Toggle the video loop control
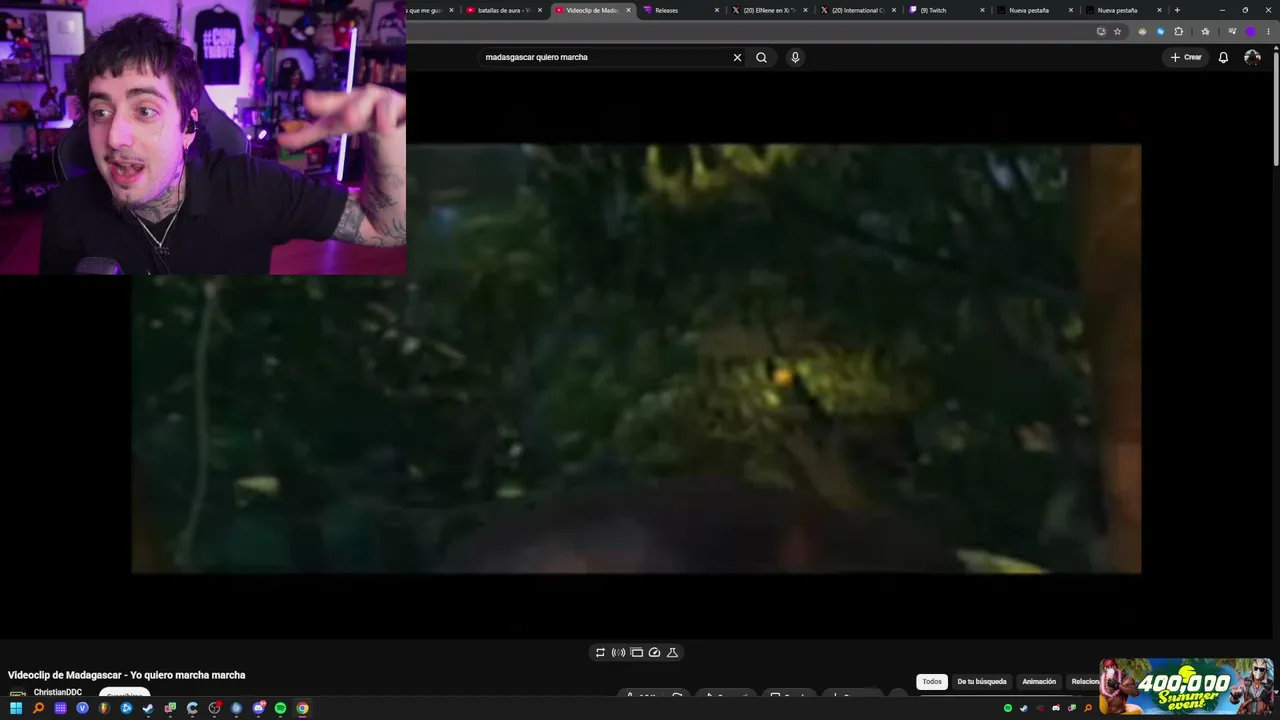Screen dimensions: 1280x720 tap(600, 652)
